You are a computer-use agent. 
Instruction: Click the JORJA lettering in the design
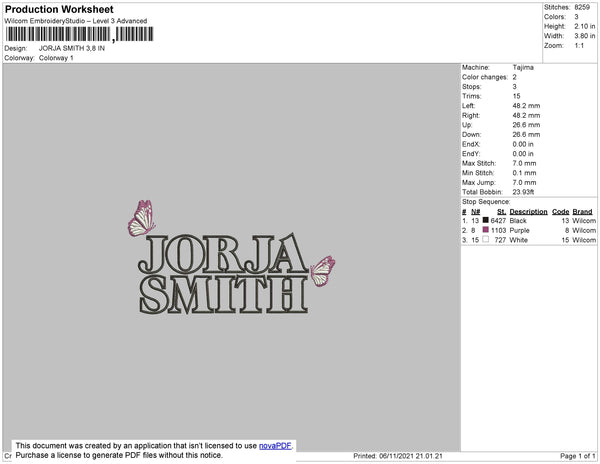point(223,254)
